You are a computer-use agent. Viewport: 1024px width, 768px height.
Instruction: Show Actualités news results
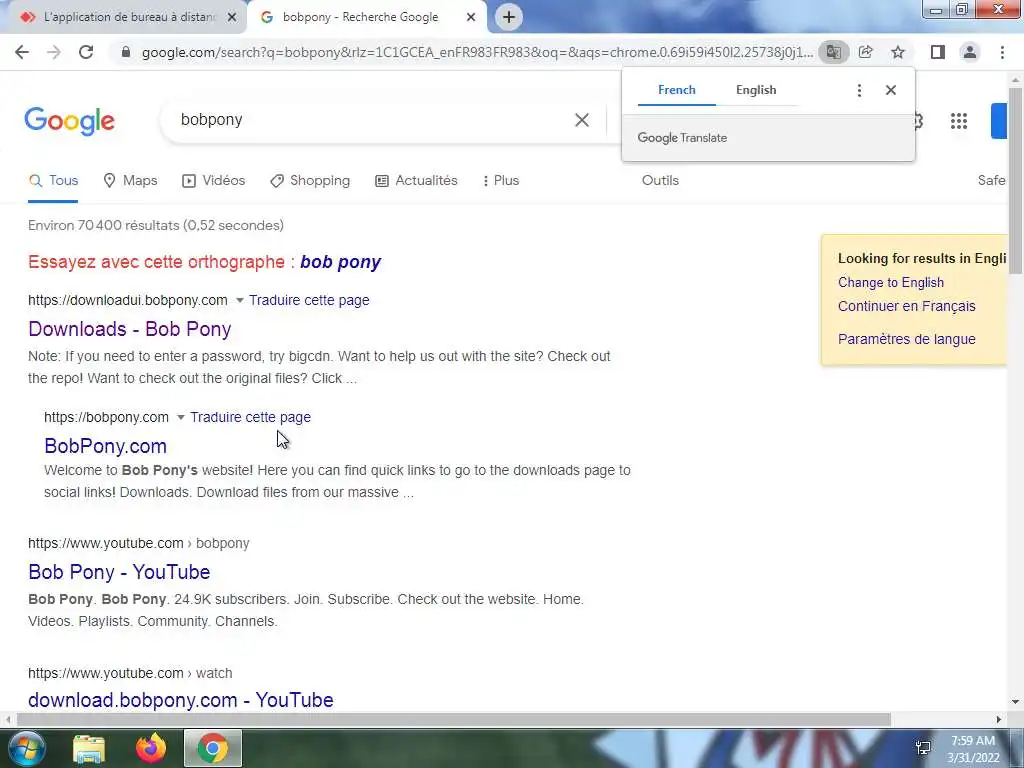417,181
